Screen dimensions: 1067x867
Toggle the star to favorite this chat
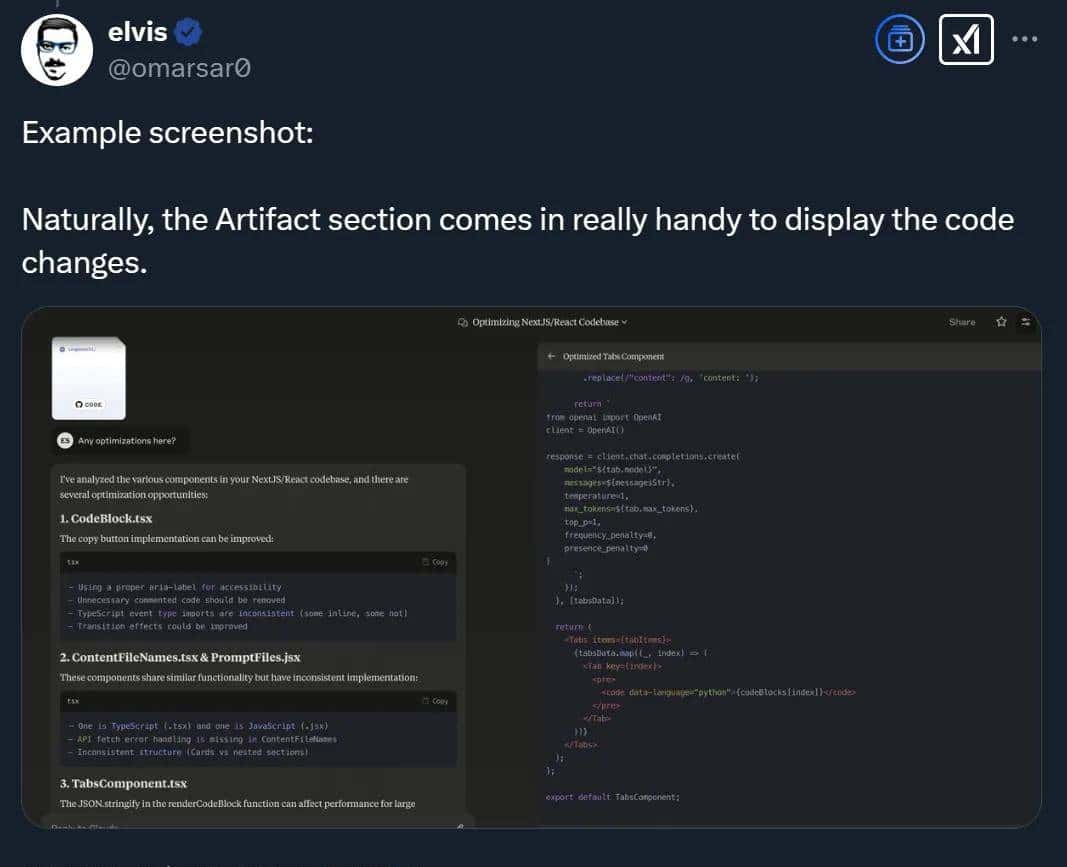1001,322
